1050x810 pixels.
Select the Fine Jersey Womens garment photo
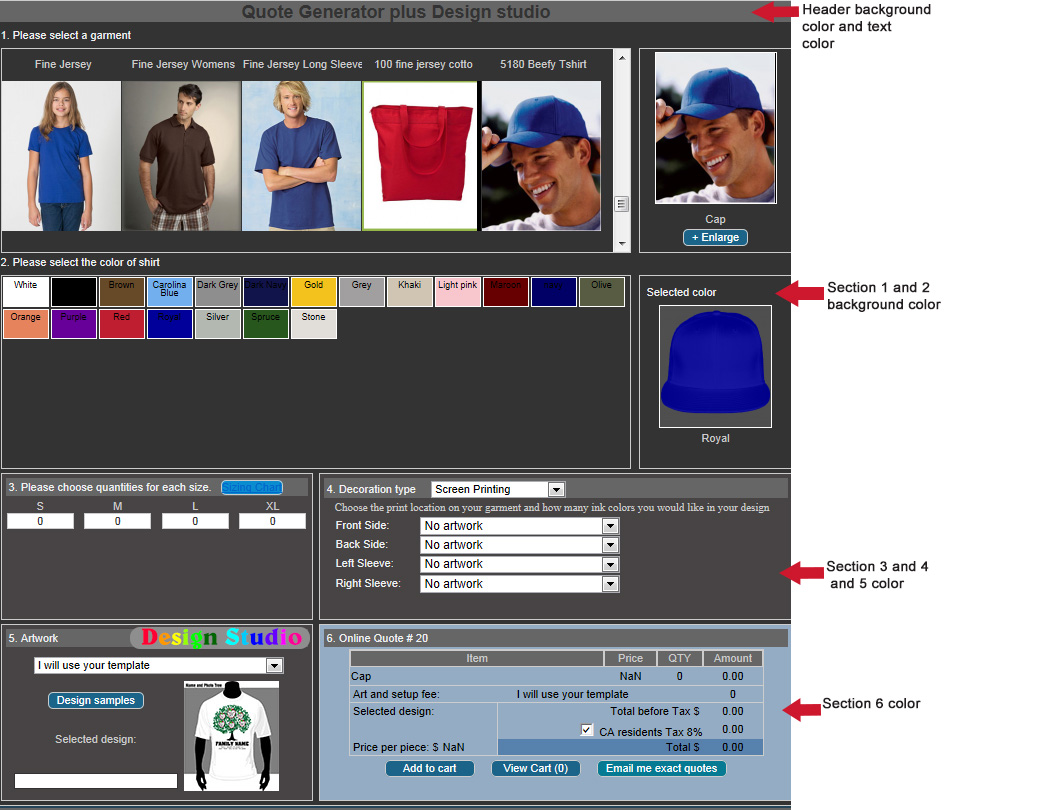click(181, 156)
